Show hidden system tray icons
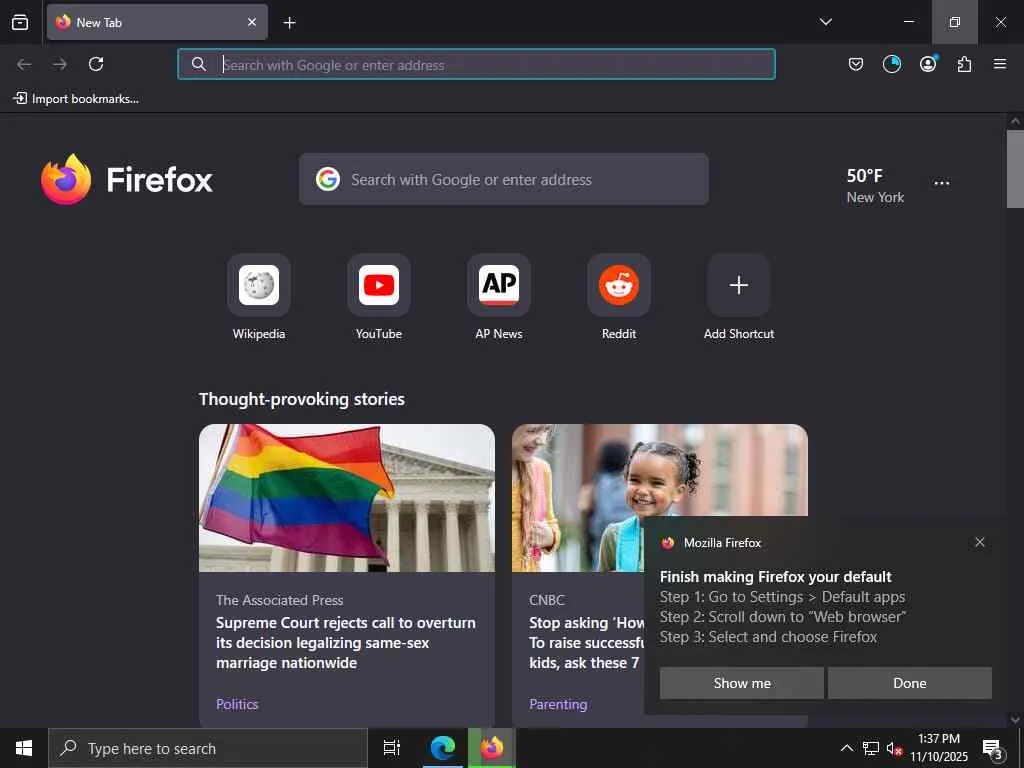 point(846,748)
